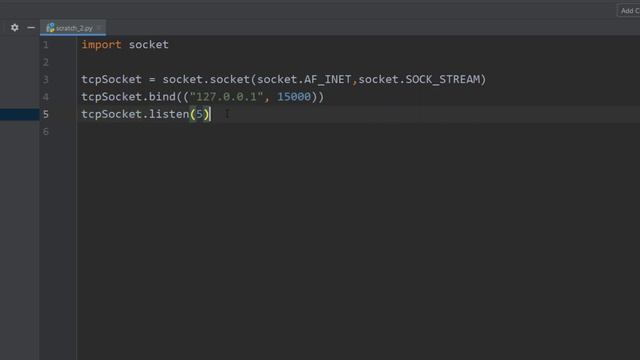
Task: Click 'socket' module name on line 1
Action: coord(149,44)
